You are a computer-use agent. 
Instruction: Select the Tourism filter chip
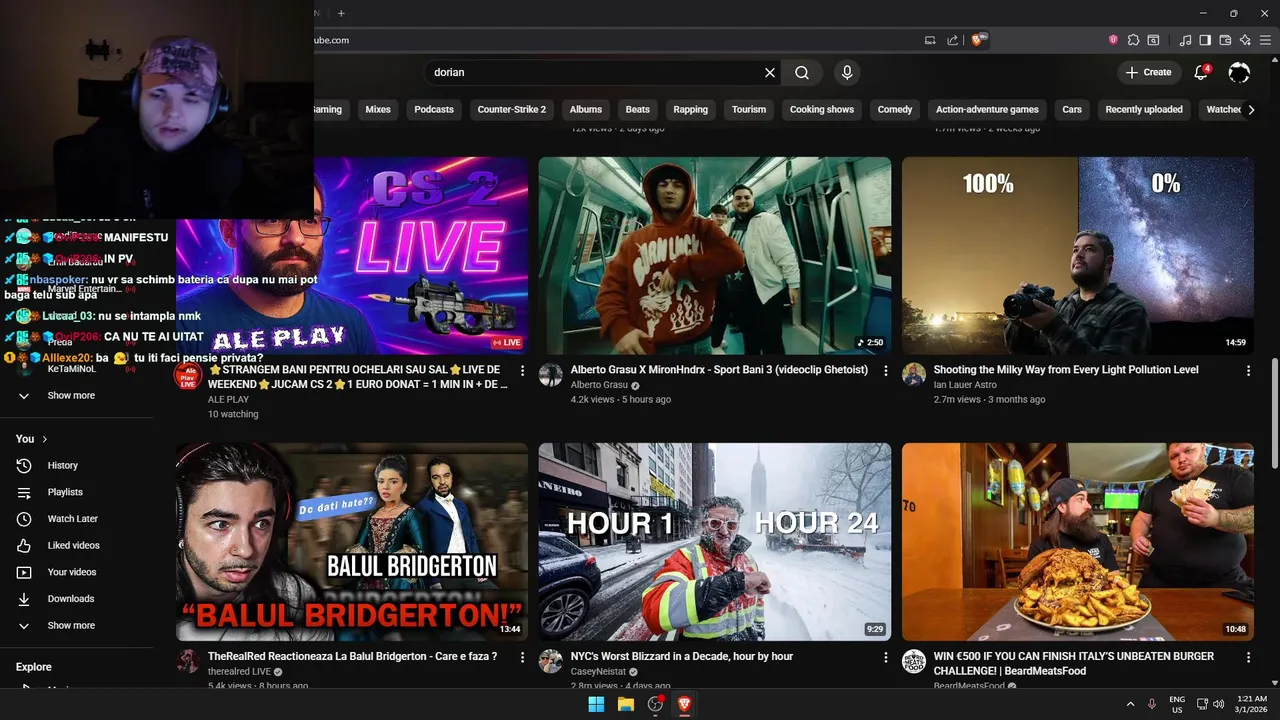click(749, 110)
